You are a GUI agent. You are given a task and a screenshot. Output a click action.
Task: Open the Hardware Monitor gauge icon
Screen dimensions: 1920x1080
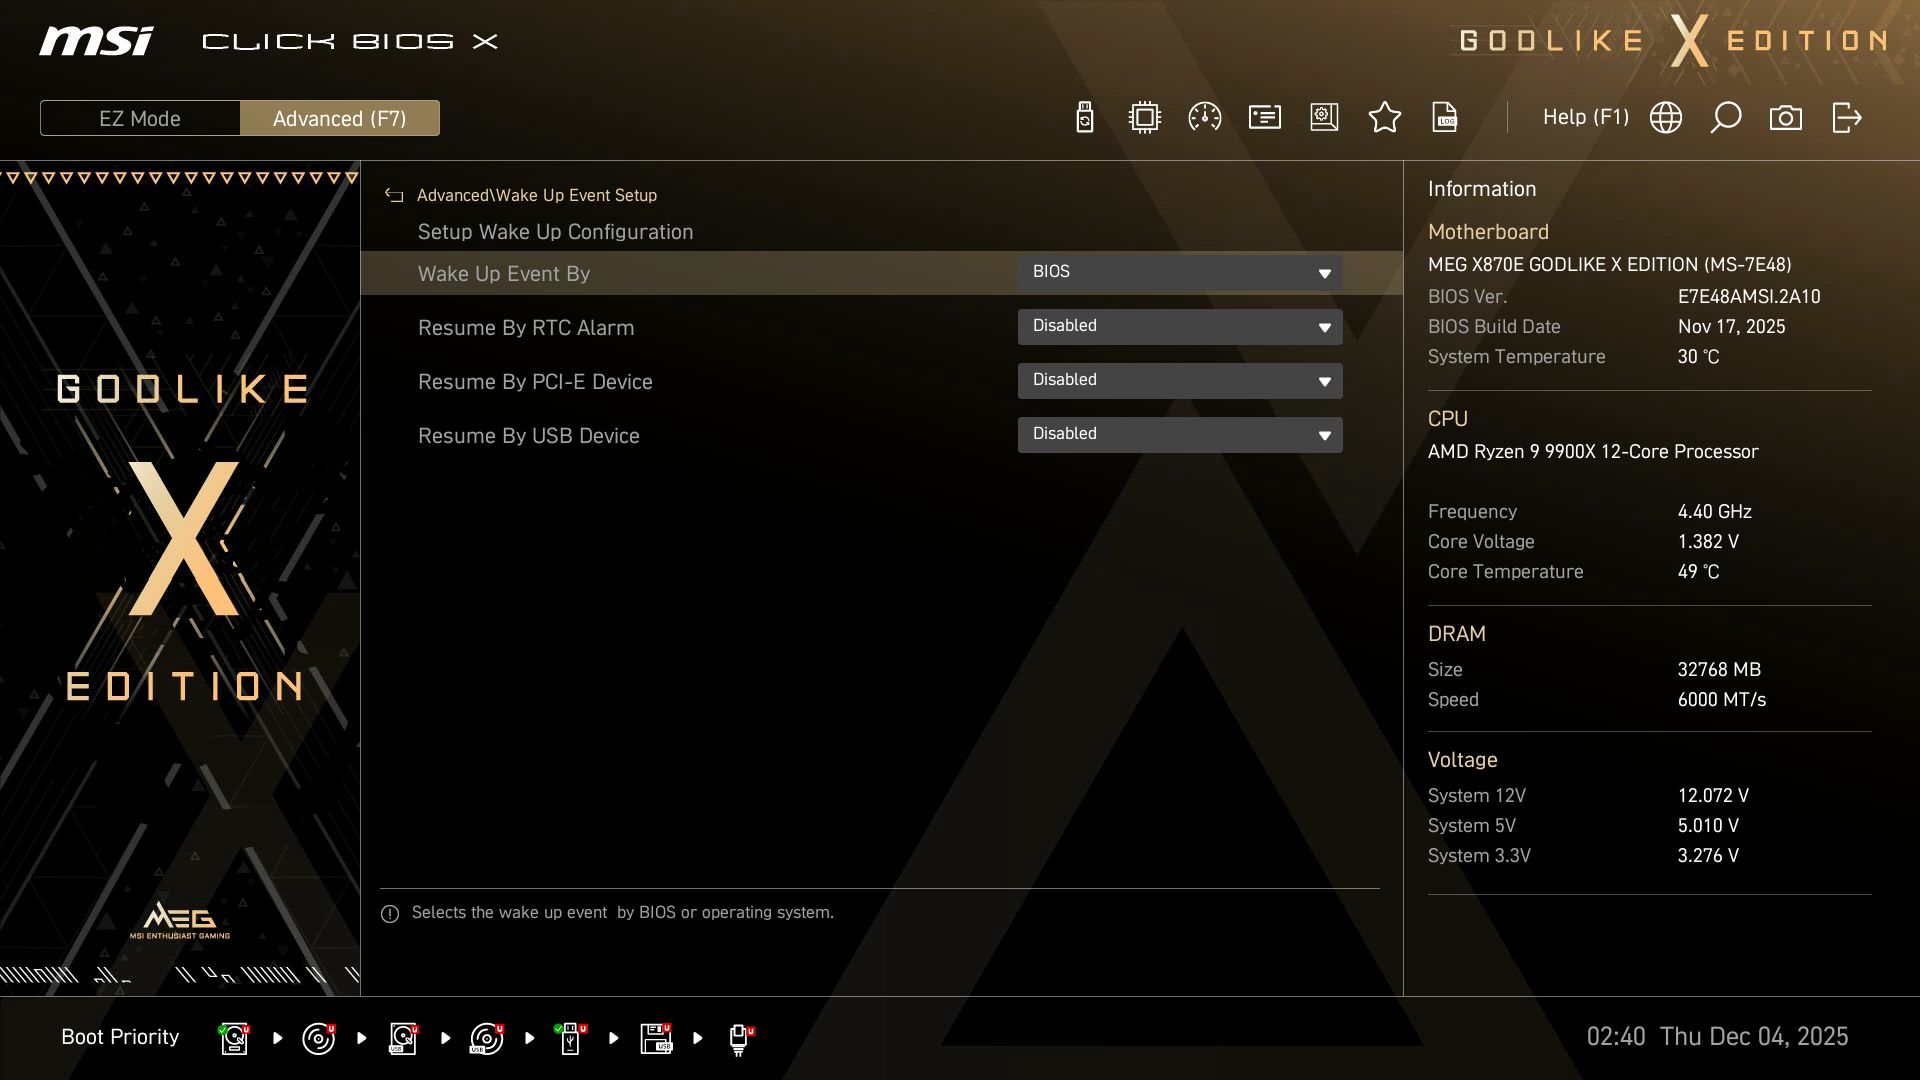[x=1204, y=117]
